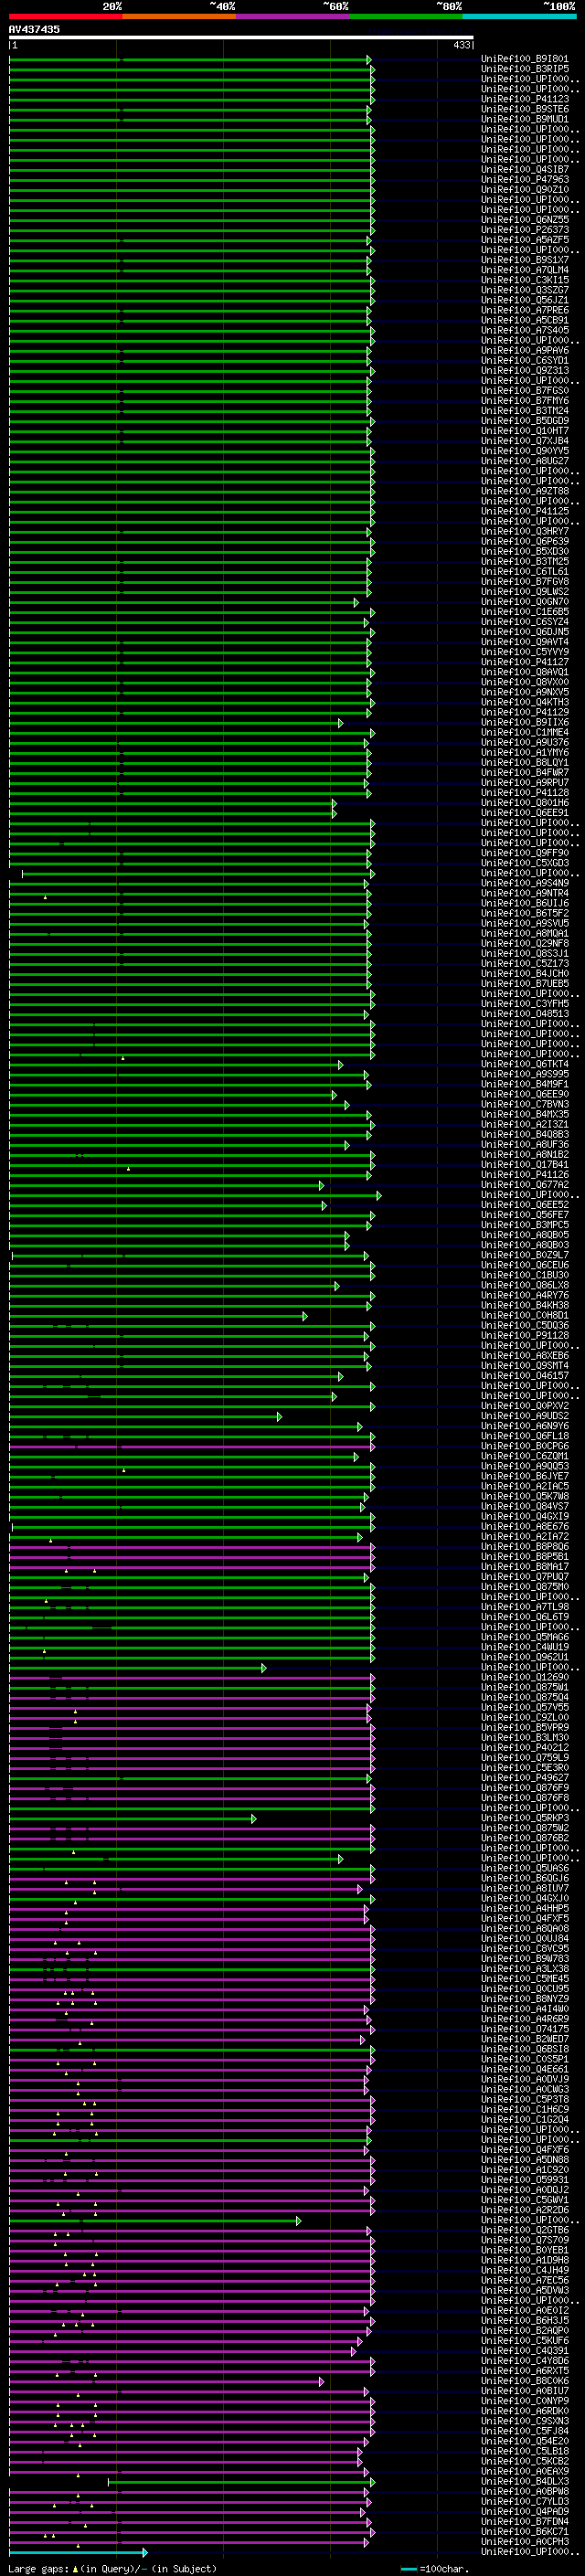The image size is (585, 2576).
Task: Select the UniRef100_B3TM24 entry
Action: 525,411
